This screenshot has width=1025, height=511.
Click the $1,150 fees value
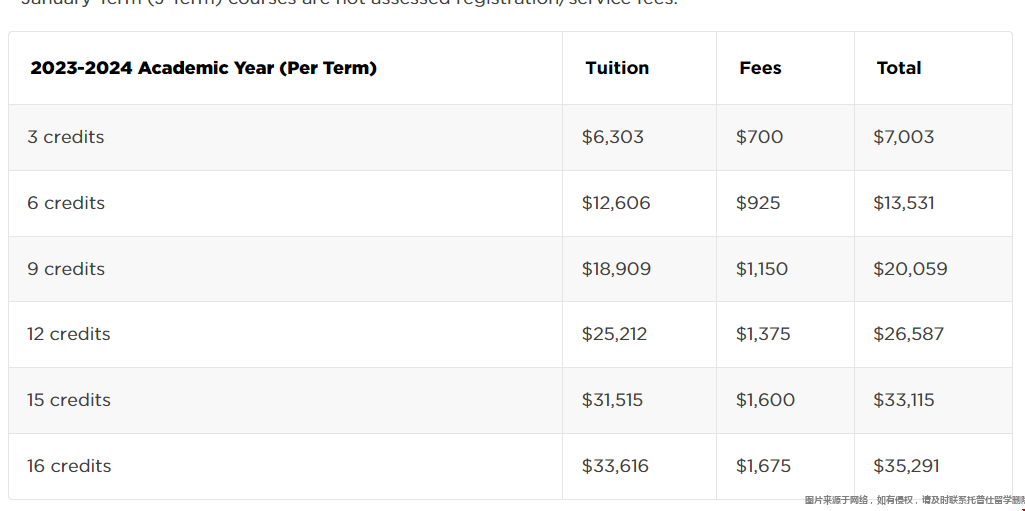[x=762, y=269]
